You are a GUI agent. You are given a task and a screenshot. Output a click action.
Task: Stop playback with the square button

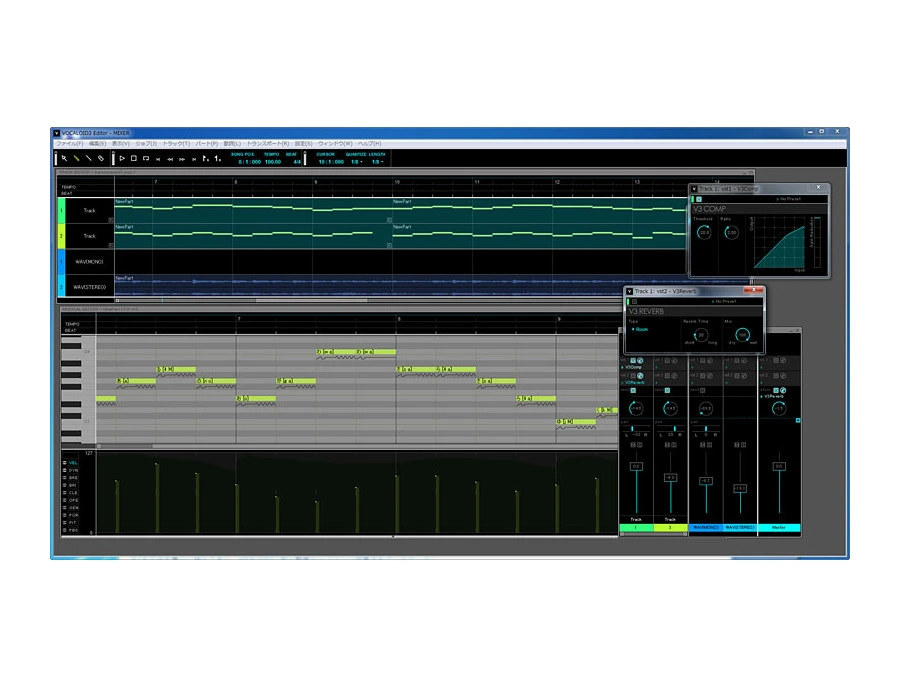click(134, 158)
